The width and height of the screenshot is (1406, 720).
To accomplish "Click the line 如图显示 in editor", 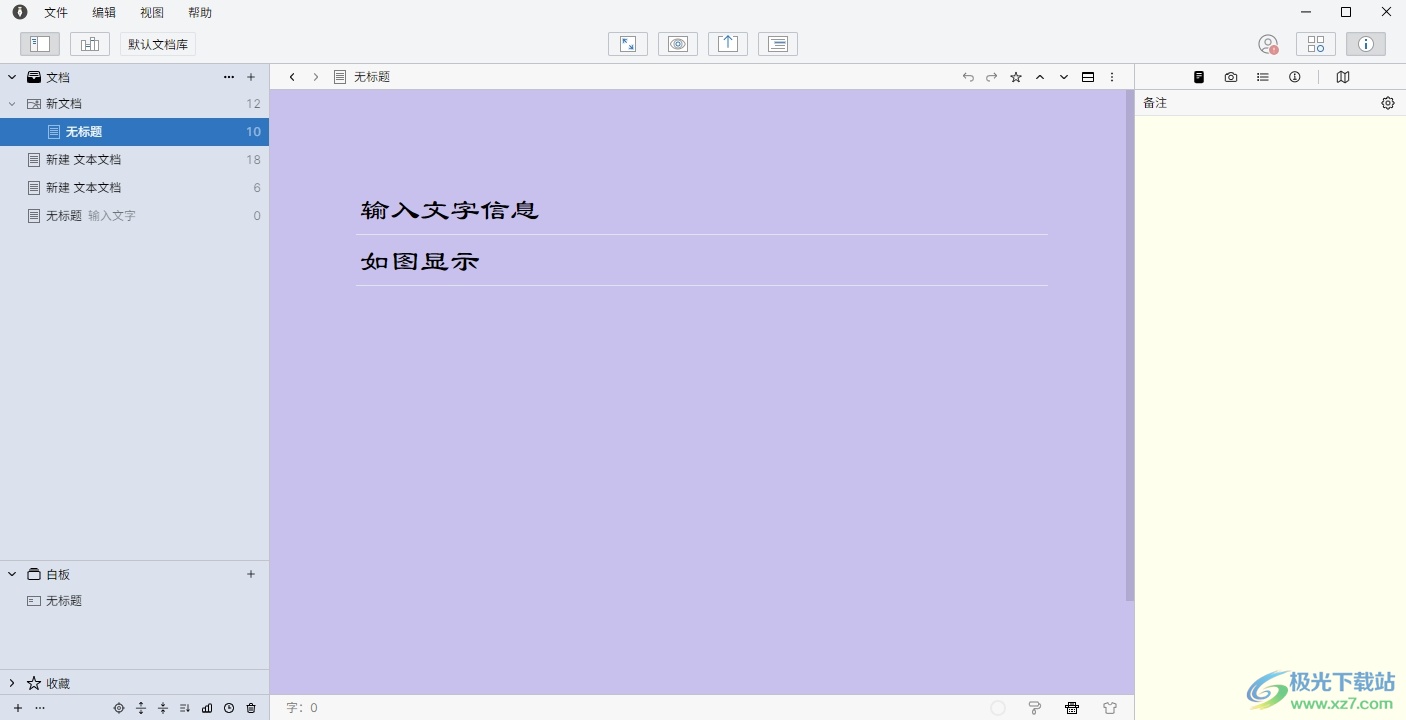I will pos(420,261).
